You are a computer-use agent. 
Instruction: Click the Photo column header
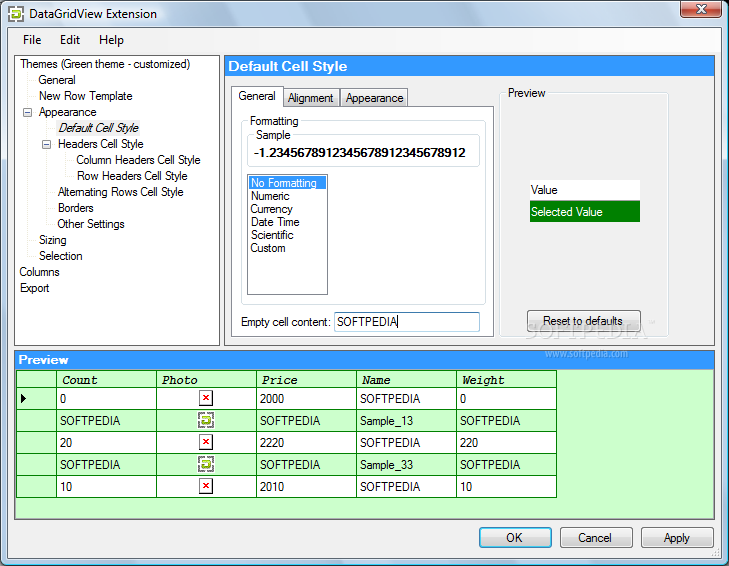pos(206,380)
